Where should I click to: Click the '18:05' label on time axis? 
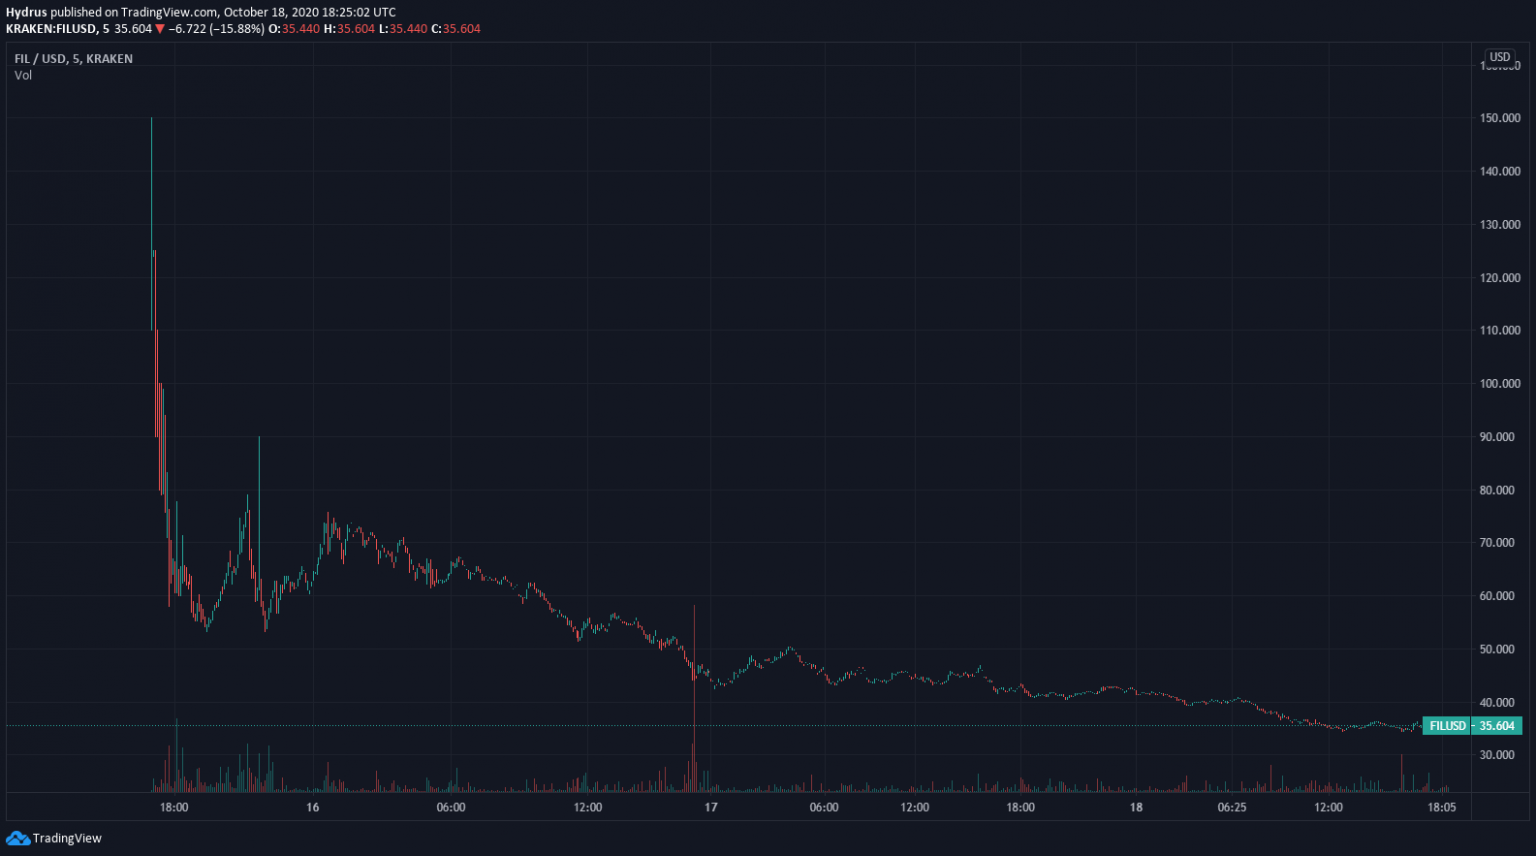[x=1442, y=807]
